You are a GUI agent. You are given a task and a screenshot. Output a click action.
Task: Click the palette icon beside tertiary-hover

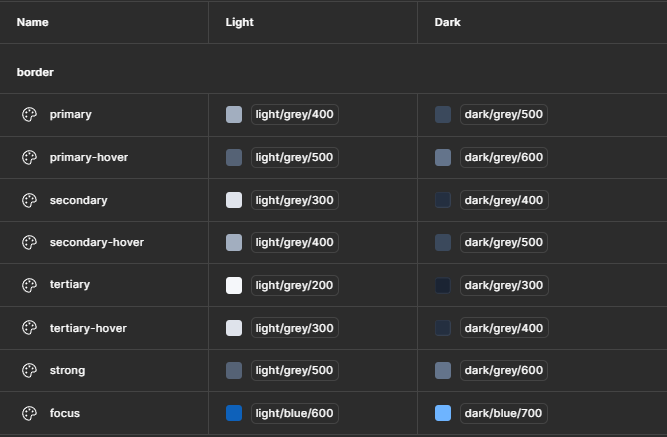(x=29, y=328)
